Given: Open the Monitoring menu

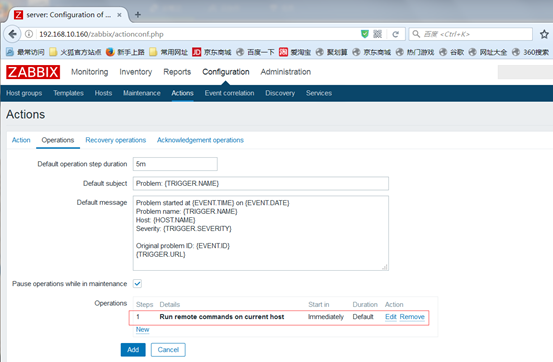Looking at the screenshot, I should pos(90,72).
